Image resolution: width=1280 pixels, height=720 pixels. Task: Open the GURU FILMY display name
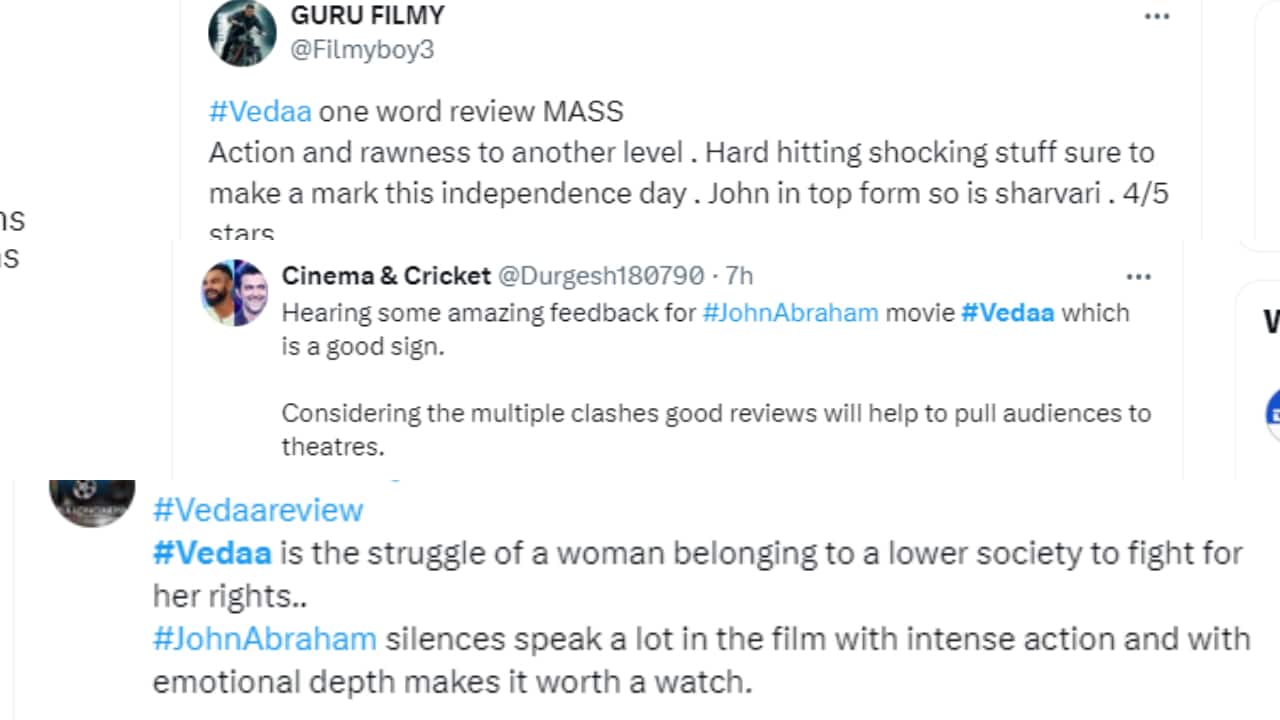[367, 16]
